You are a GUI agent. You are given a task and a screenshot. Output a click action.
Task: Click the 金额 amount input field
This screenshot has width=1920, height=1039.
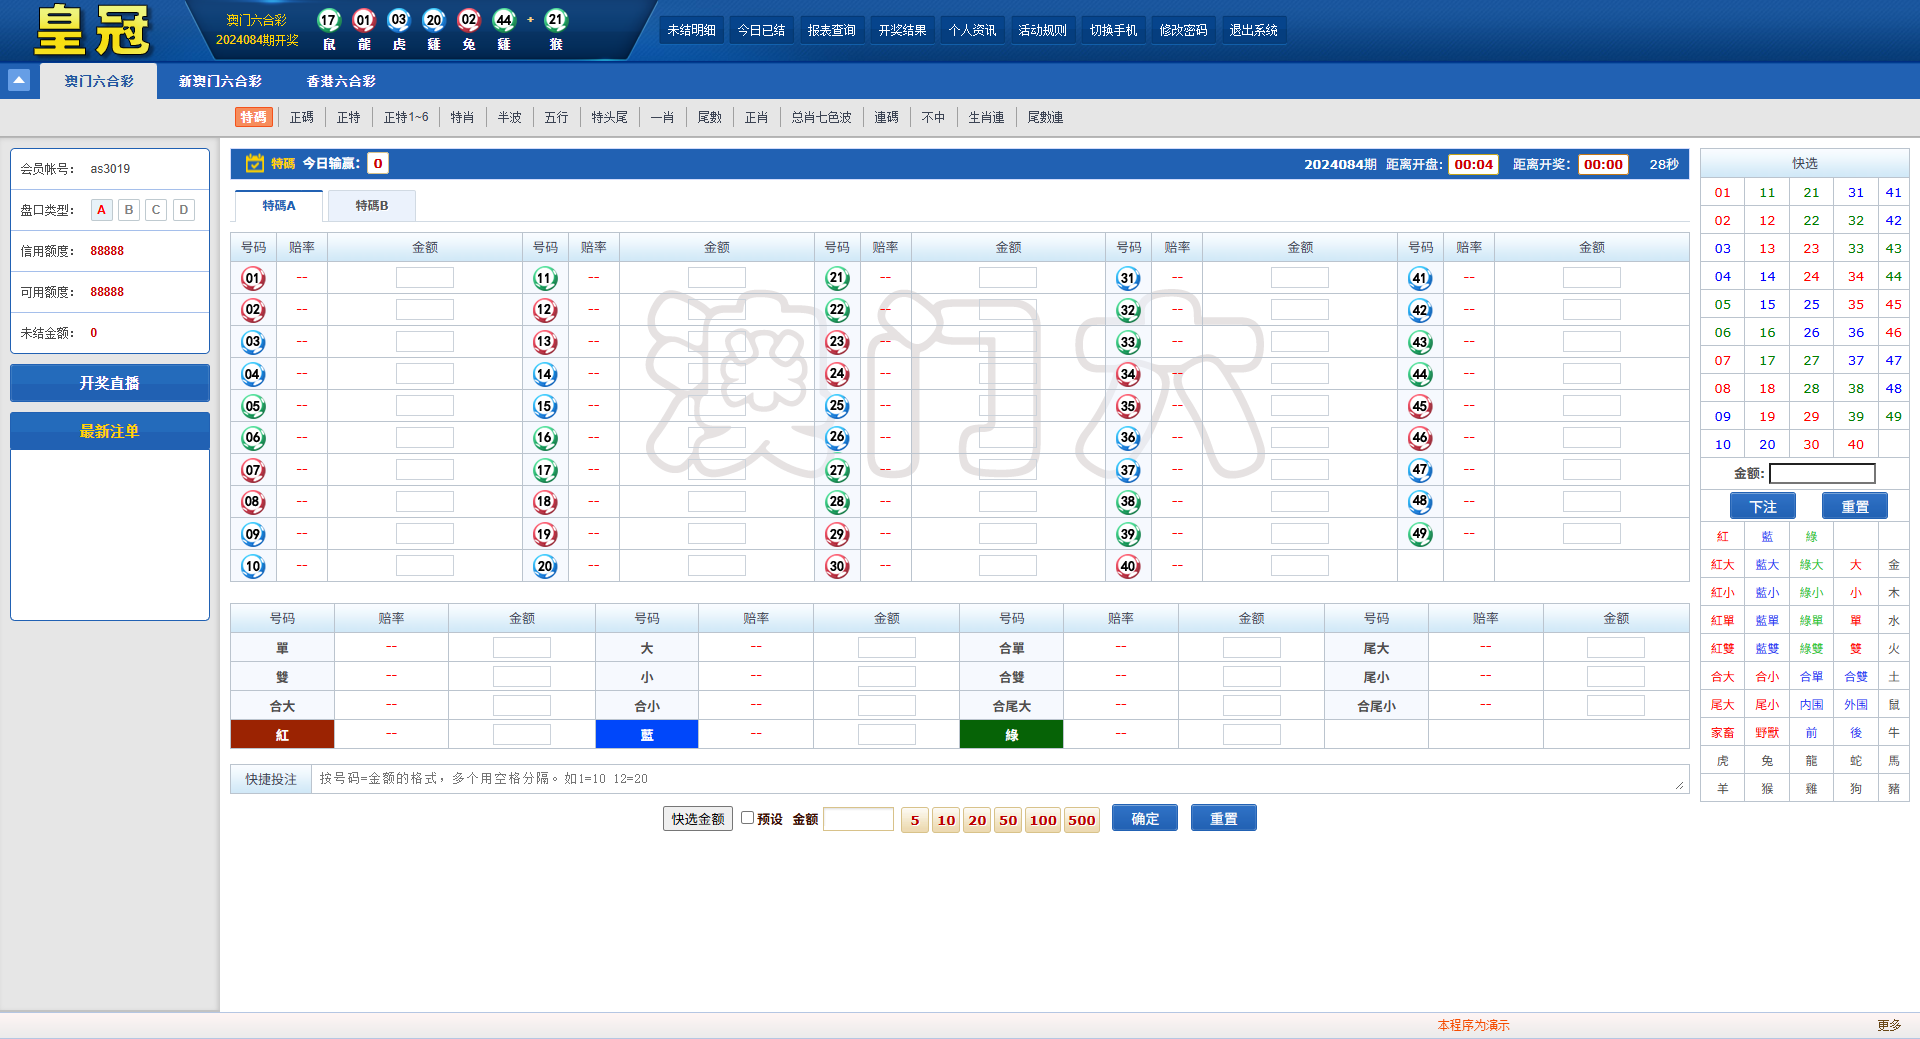click(1822, 473)
